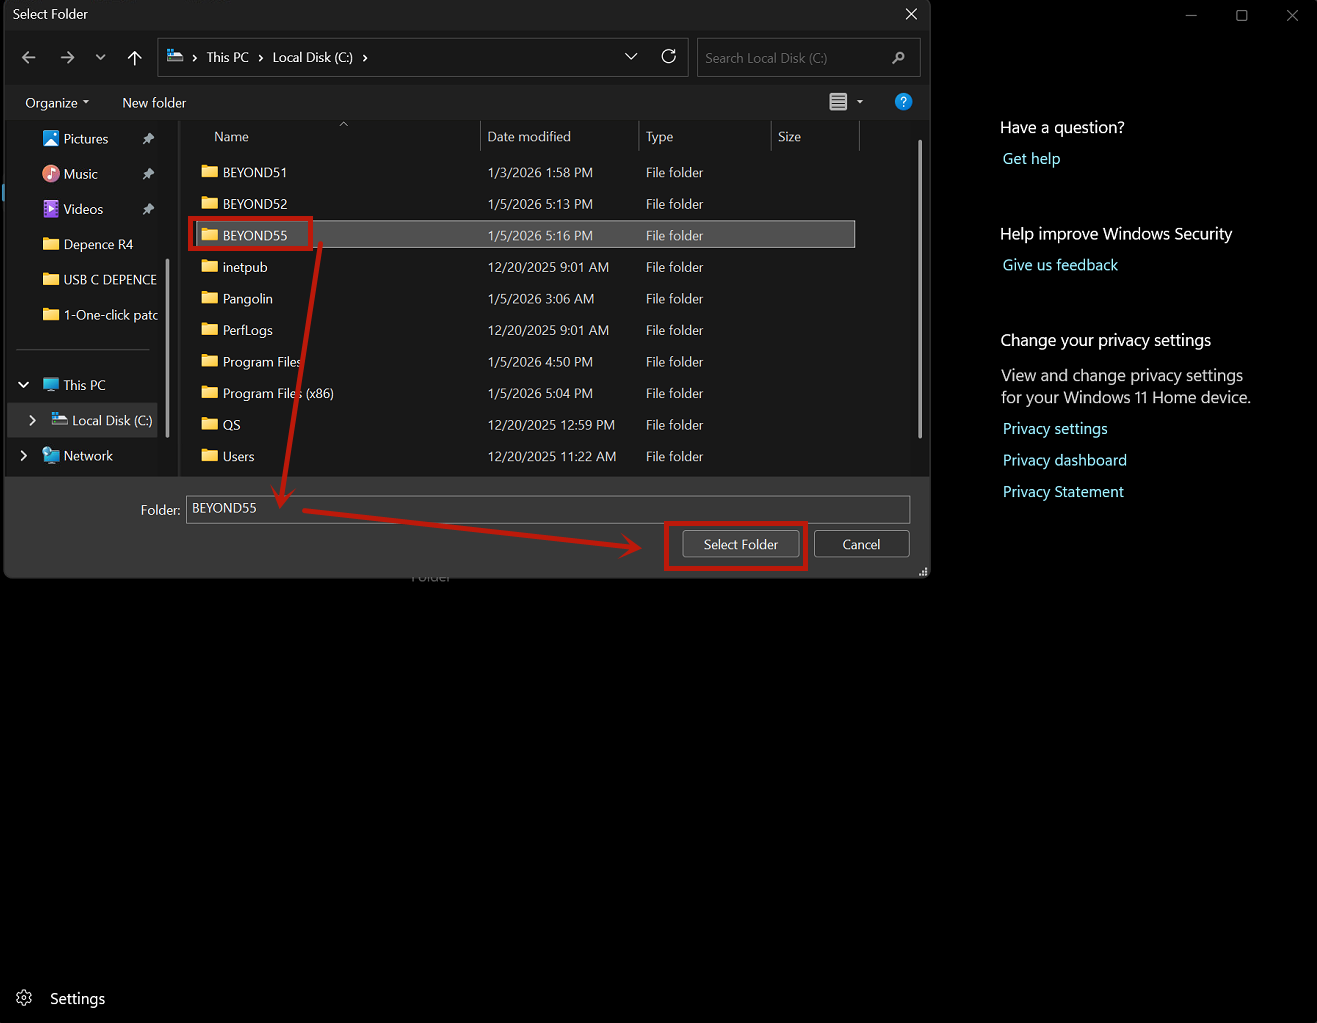Screen dimensions: 1317x1023
Task: Expand the address bar previous locations dropdown
Action: (x=631, y=57)
